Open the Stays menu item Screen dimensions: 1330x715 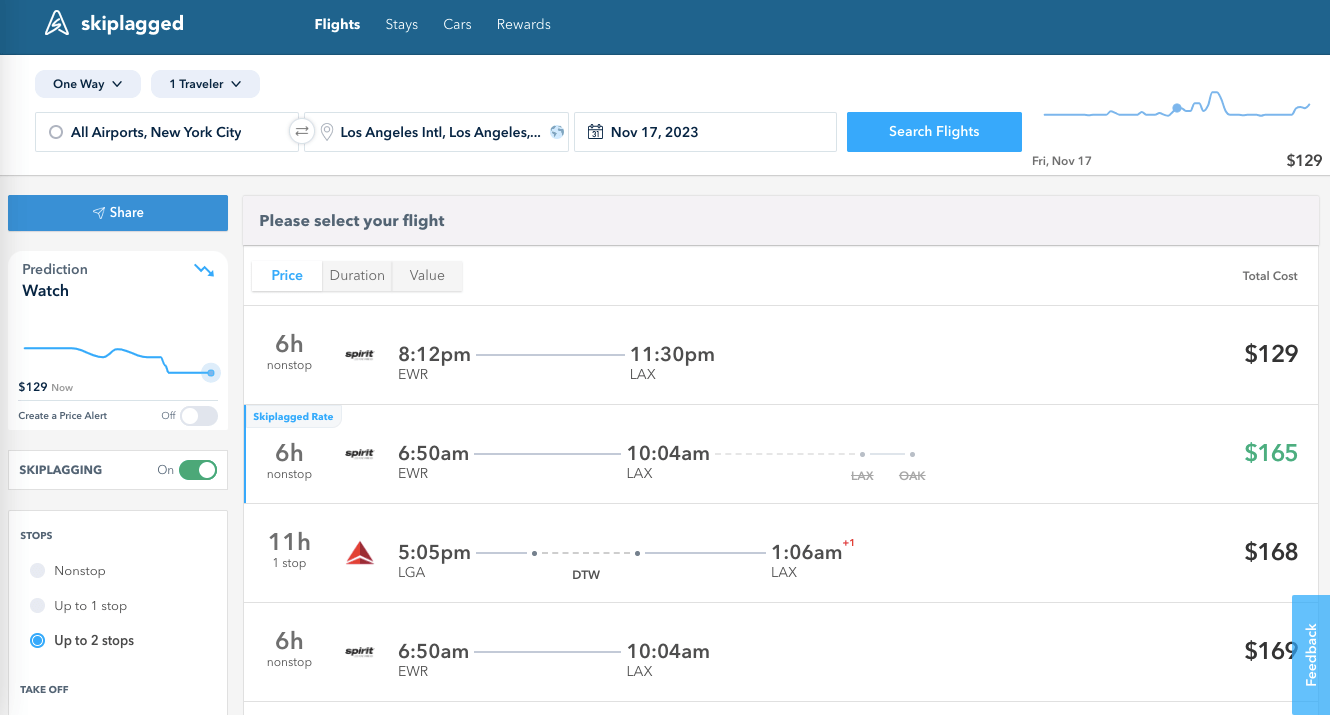[x=402, y=24]
